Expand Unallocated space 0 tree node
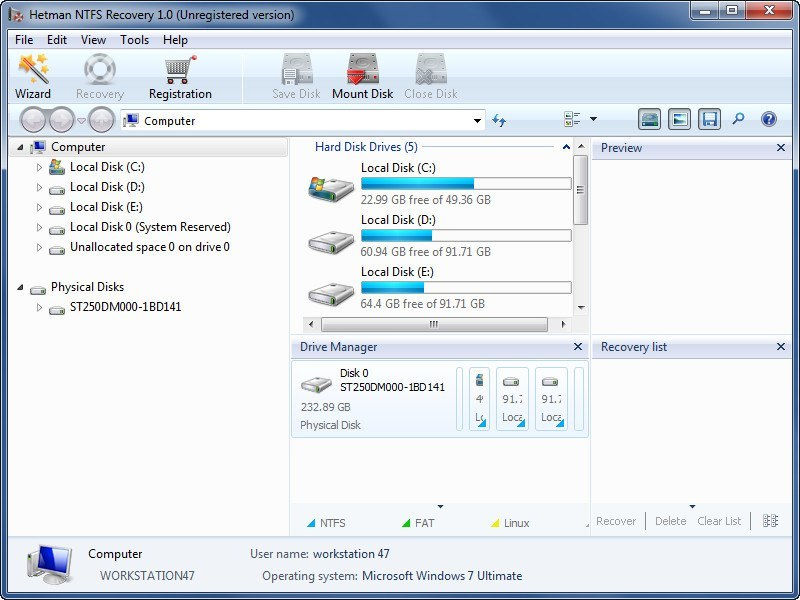Viewport: 800px width, 600px height. (x=39, y=247)
